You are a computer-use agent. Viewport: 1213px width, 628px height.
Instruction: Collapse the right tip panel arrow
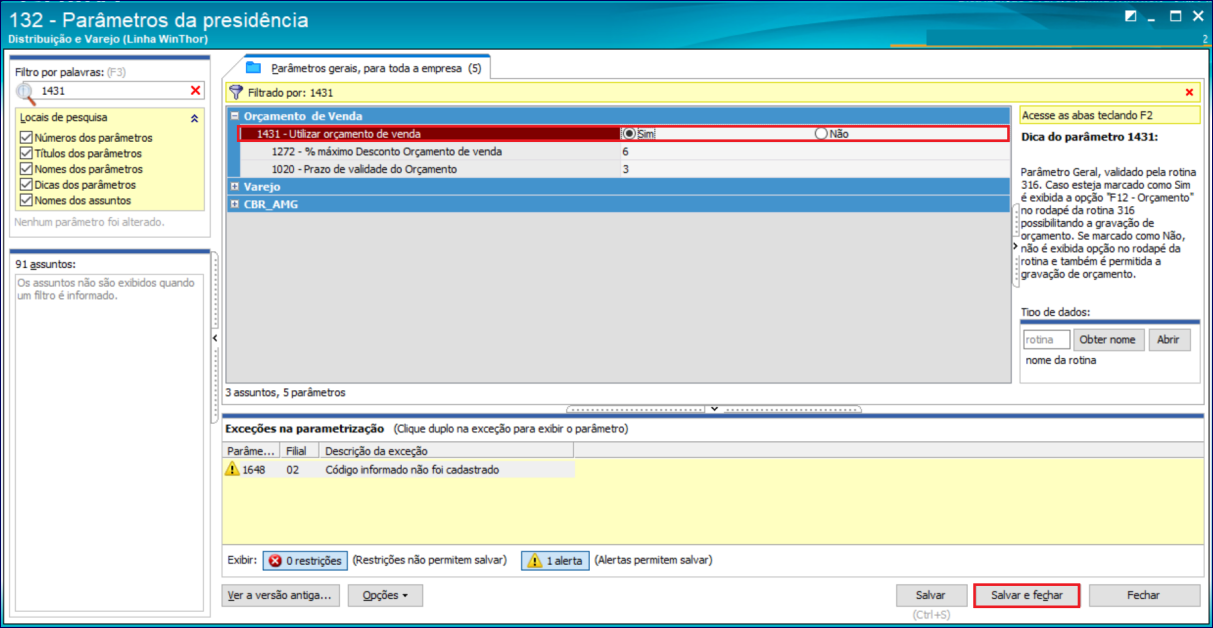point(1014,245)
